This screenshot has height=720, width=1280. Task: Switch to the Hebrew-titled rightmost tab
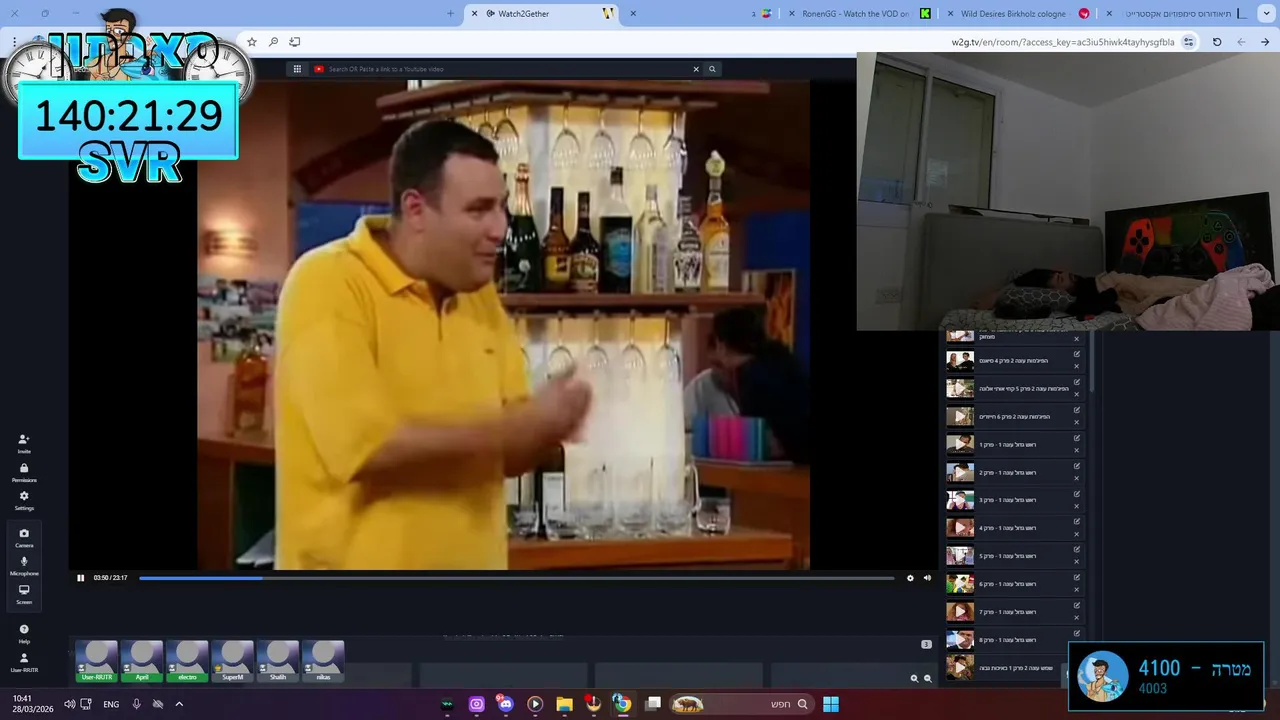tap(1176, 14)
